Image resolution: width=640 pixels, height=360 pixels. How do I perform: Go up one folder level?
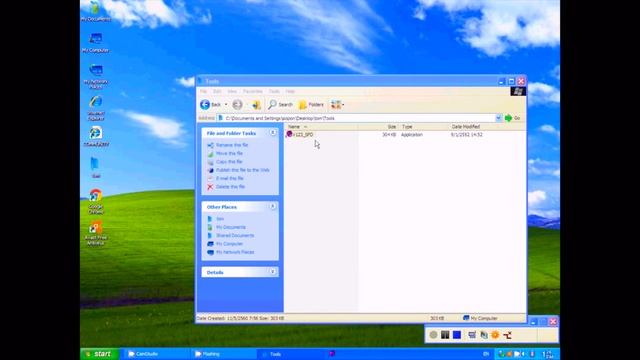[256, 104]
